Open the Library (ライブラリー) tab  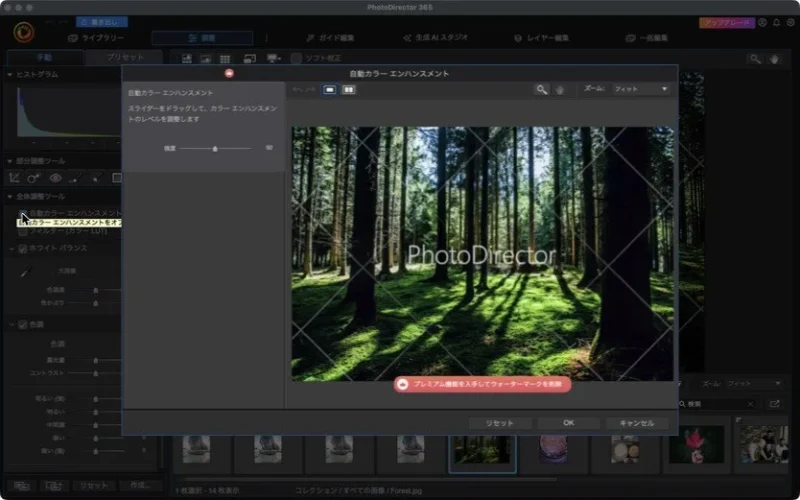pyautogui.click(x=96, y=38)
